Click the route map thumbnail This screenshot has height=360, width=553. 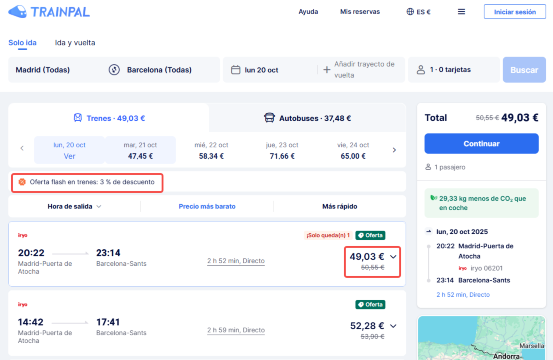[x=481, y=338]
